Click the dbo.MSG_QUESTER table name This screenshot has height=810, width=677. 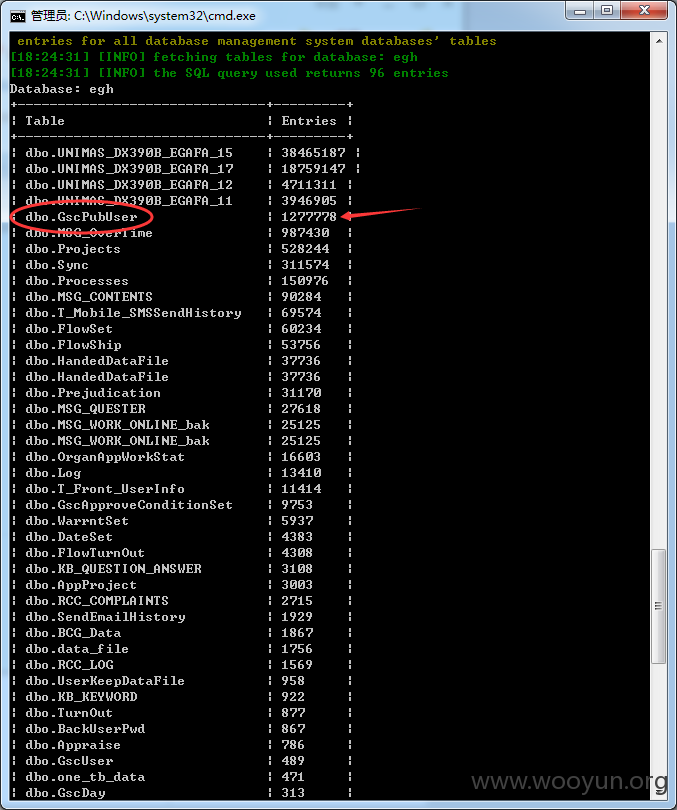click(x=85, y=409)
